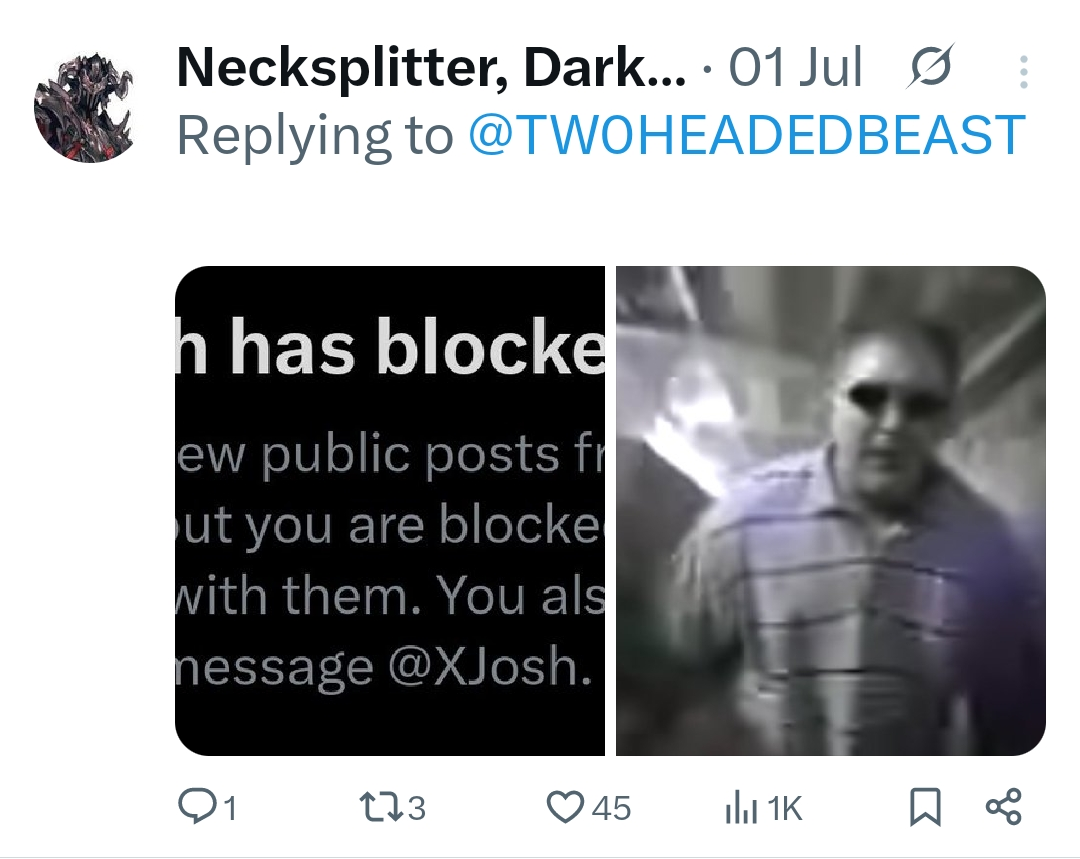
Task: Open the three-dot more options menu
Action: (1024, 72)
